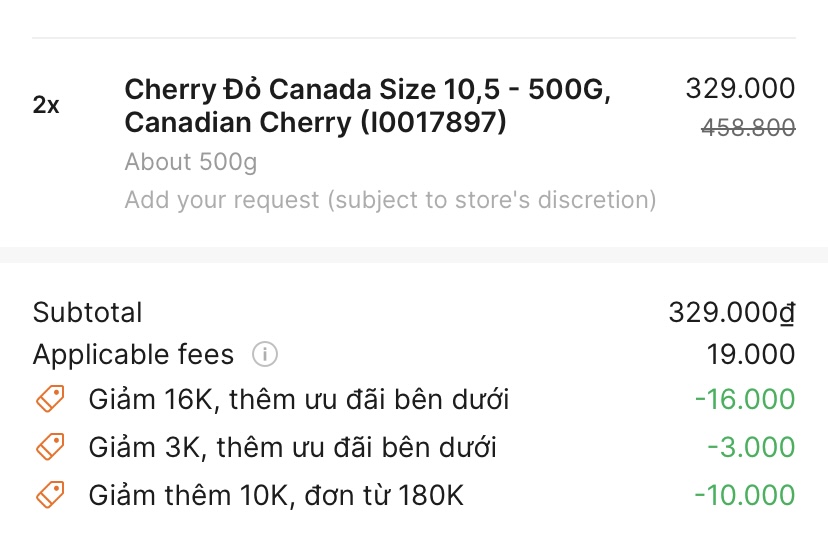Focus the 'Add your request' note field
This screenshot has height=547, width=828.
tap(390, 200)
